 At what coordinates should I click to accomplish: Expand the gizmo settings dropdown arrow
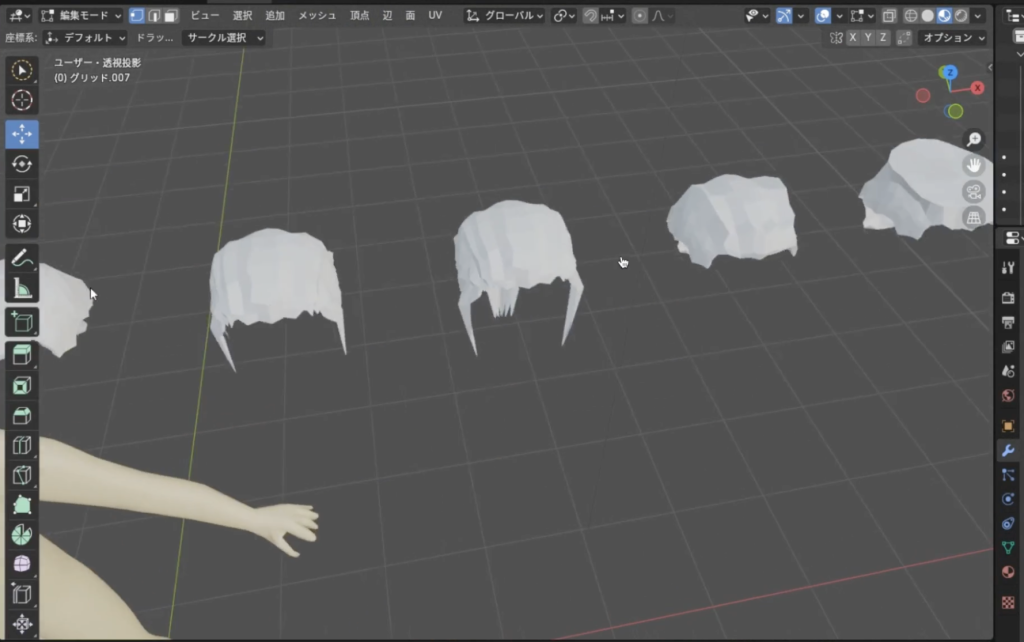point(801,16)
